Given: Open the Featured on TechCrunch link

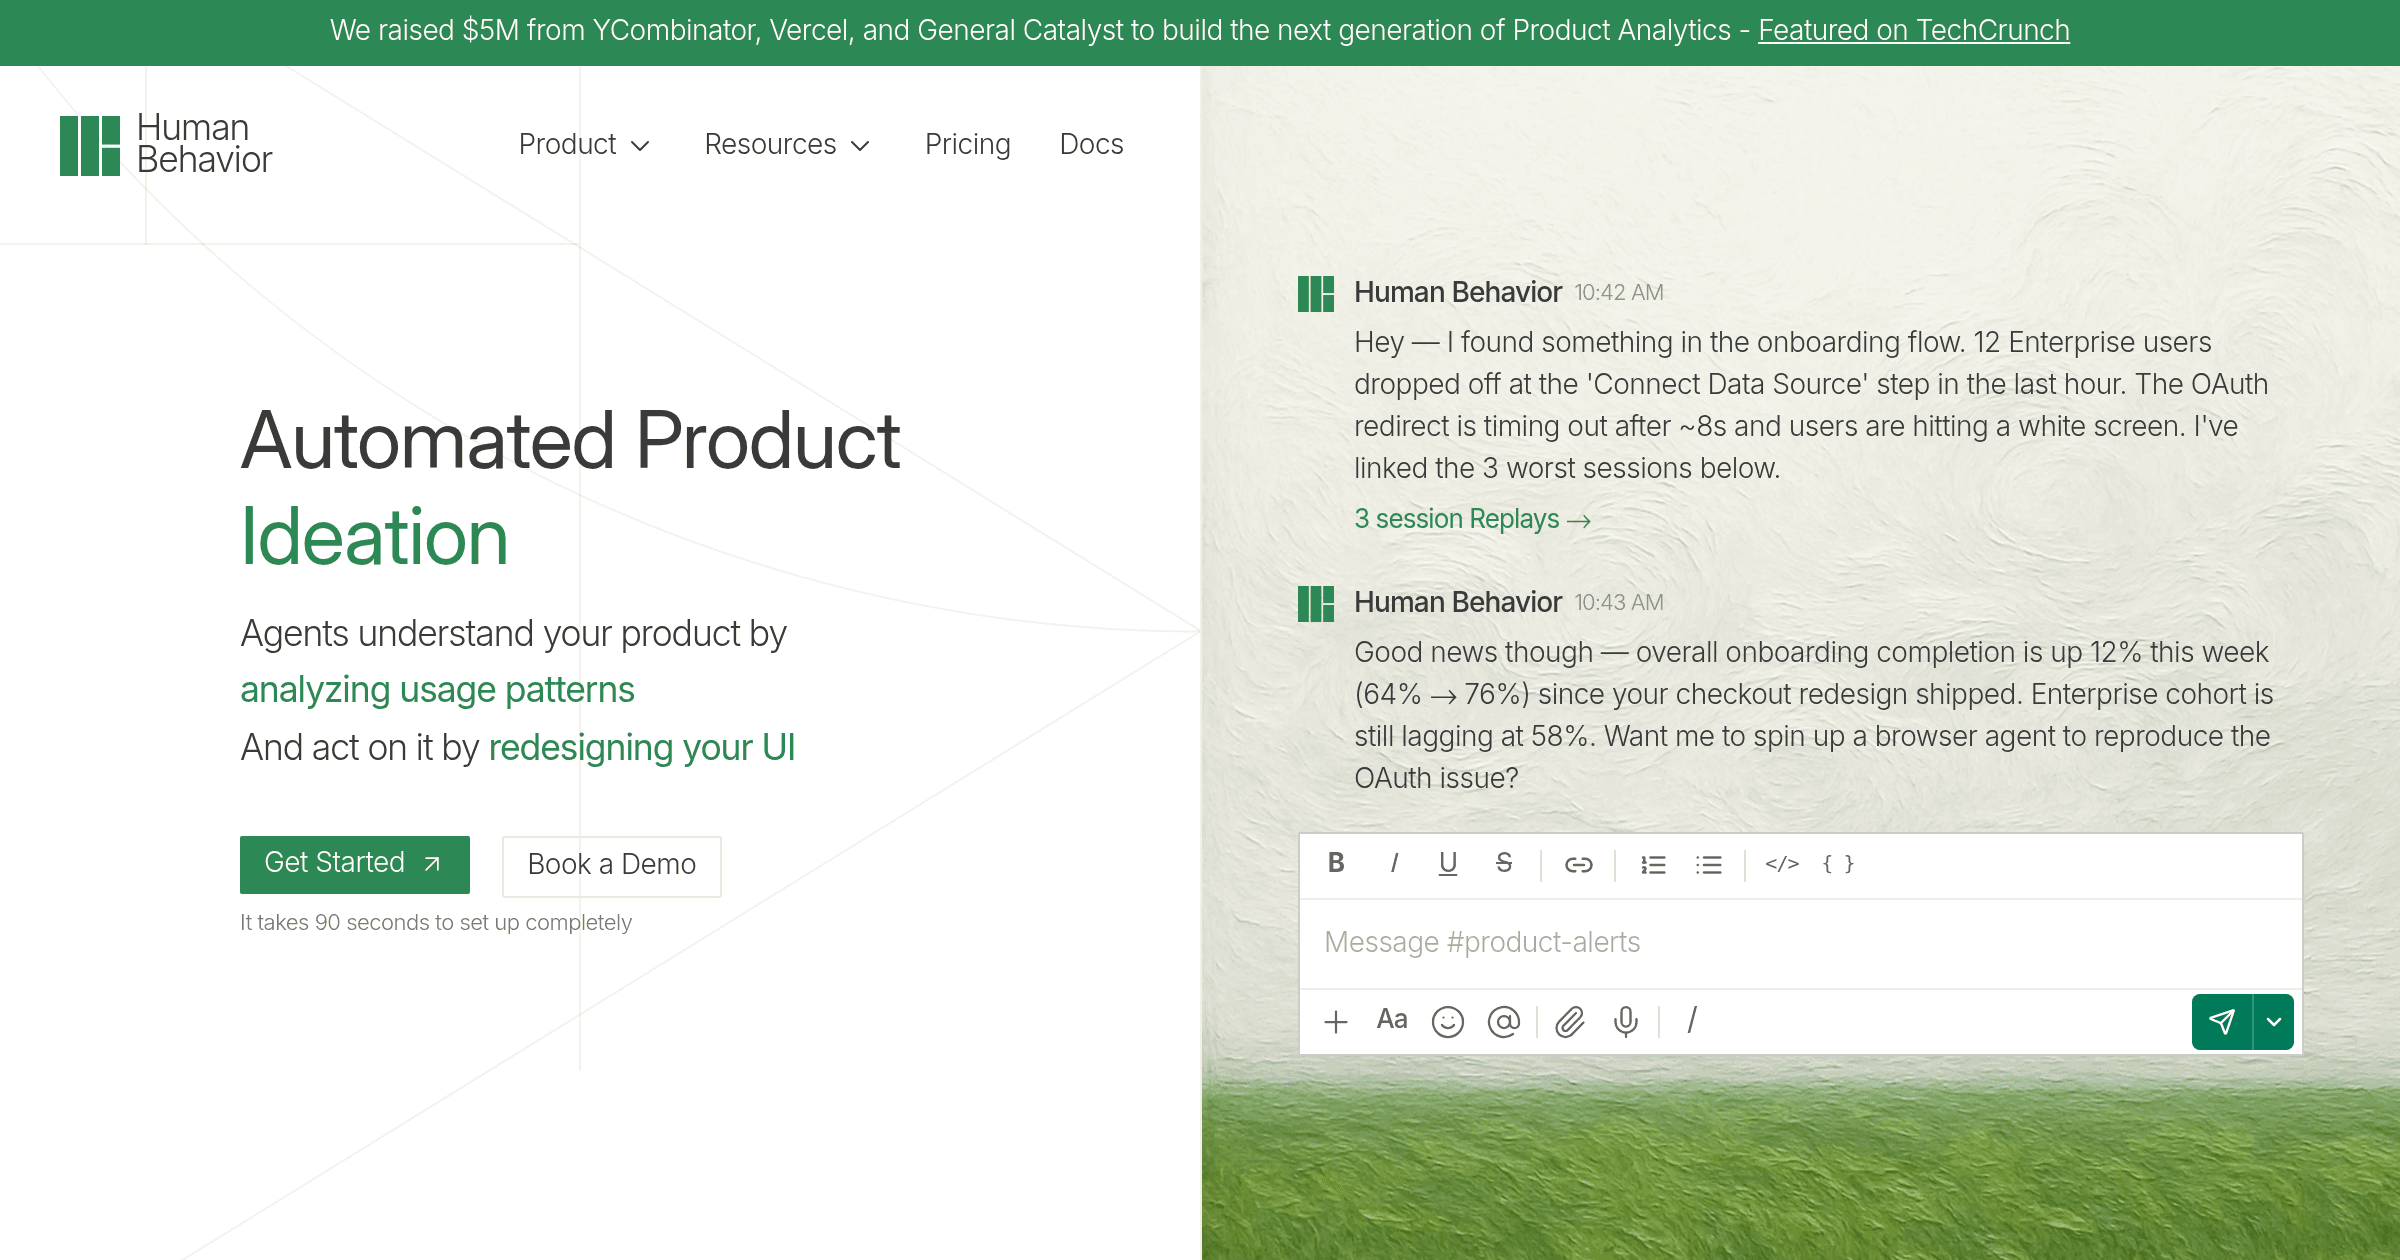Looking at the screenshot, I should (x=1914, y=31).
